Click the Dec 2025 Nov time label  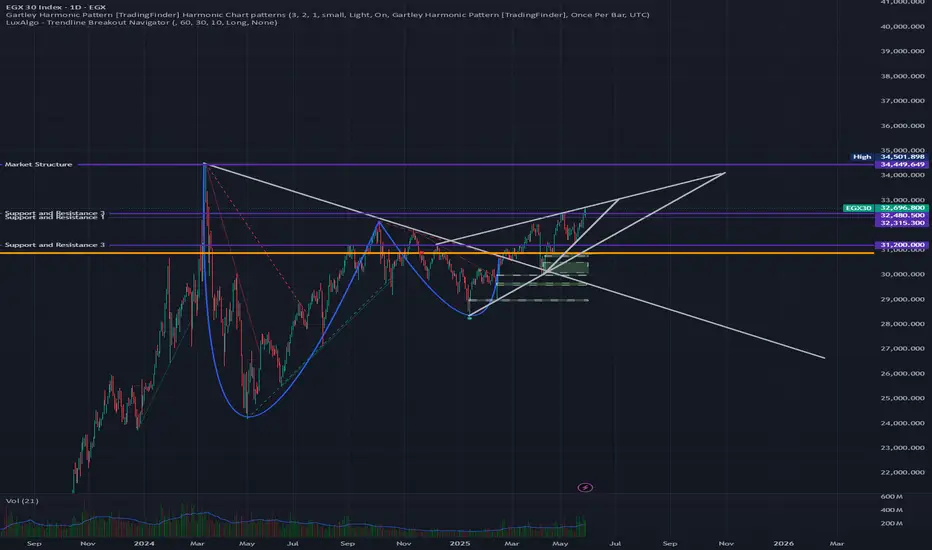tap(726, 543)
